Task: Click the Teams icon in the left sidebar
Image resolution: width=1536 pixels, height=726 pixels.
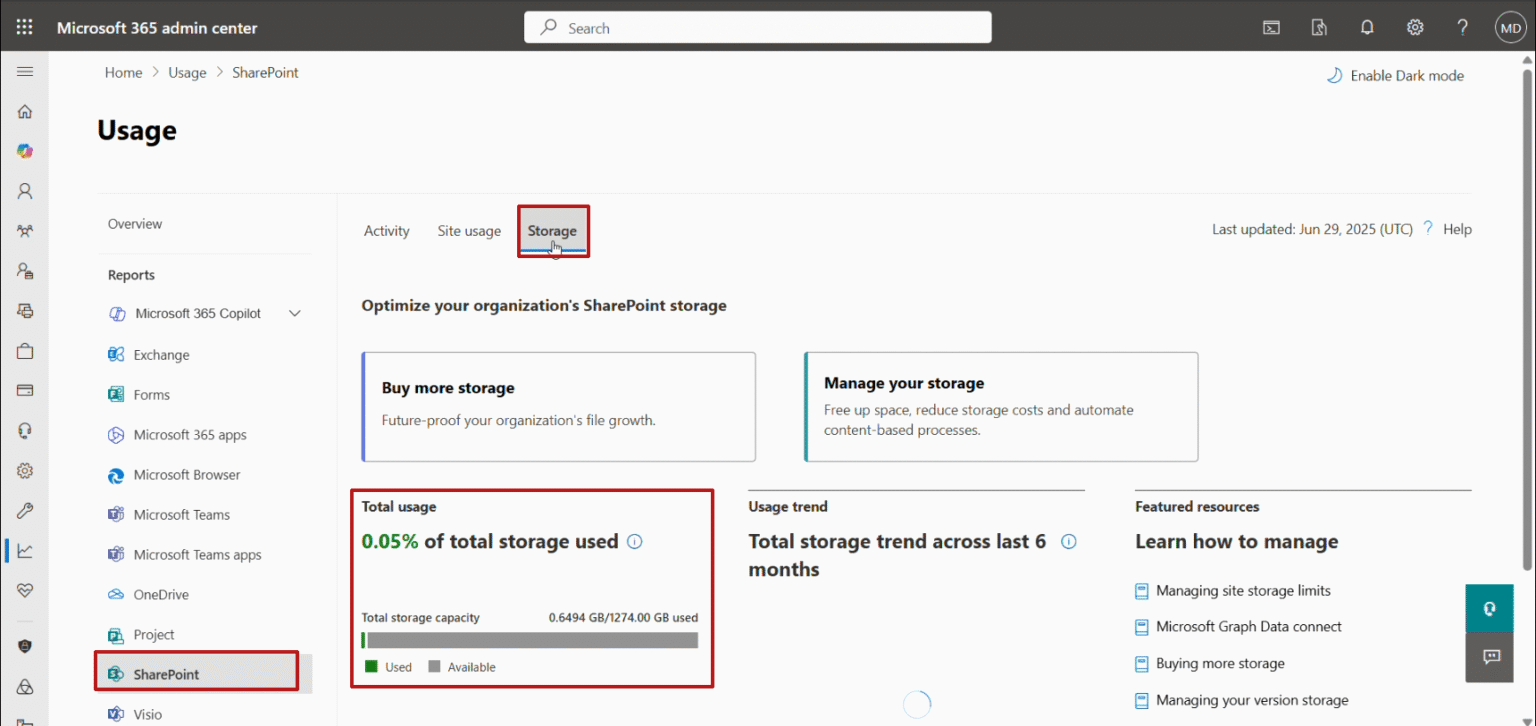Action: point(24,230)
